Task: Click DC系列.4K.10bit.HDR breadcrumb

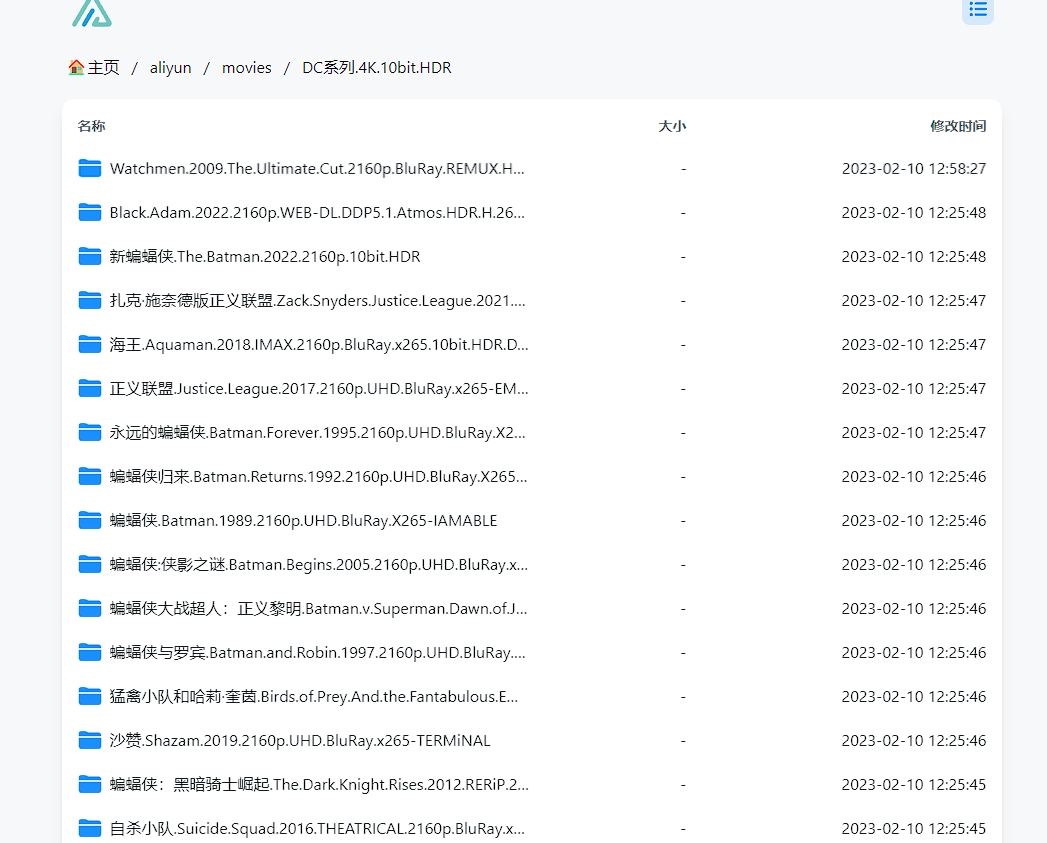Action: tap(377, 67)
